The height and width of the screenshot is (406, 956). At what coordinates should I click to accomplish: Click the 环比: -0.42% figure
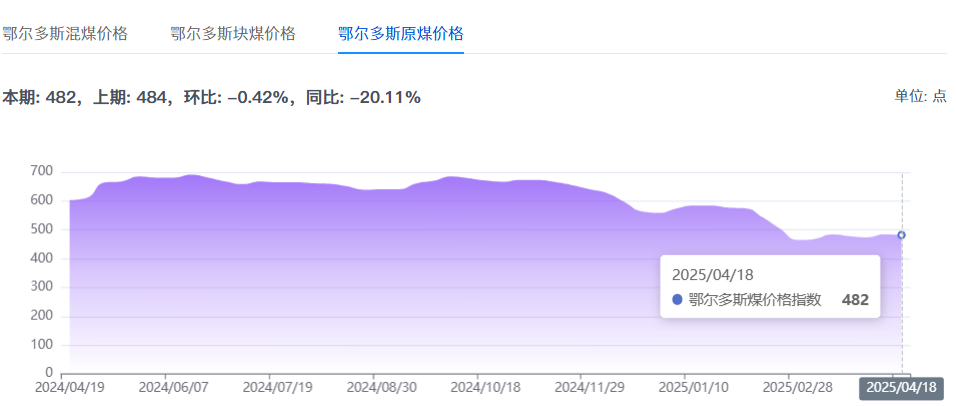tap(235, 98)
